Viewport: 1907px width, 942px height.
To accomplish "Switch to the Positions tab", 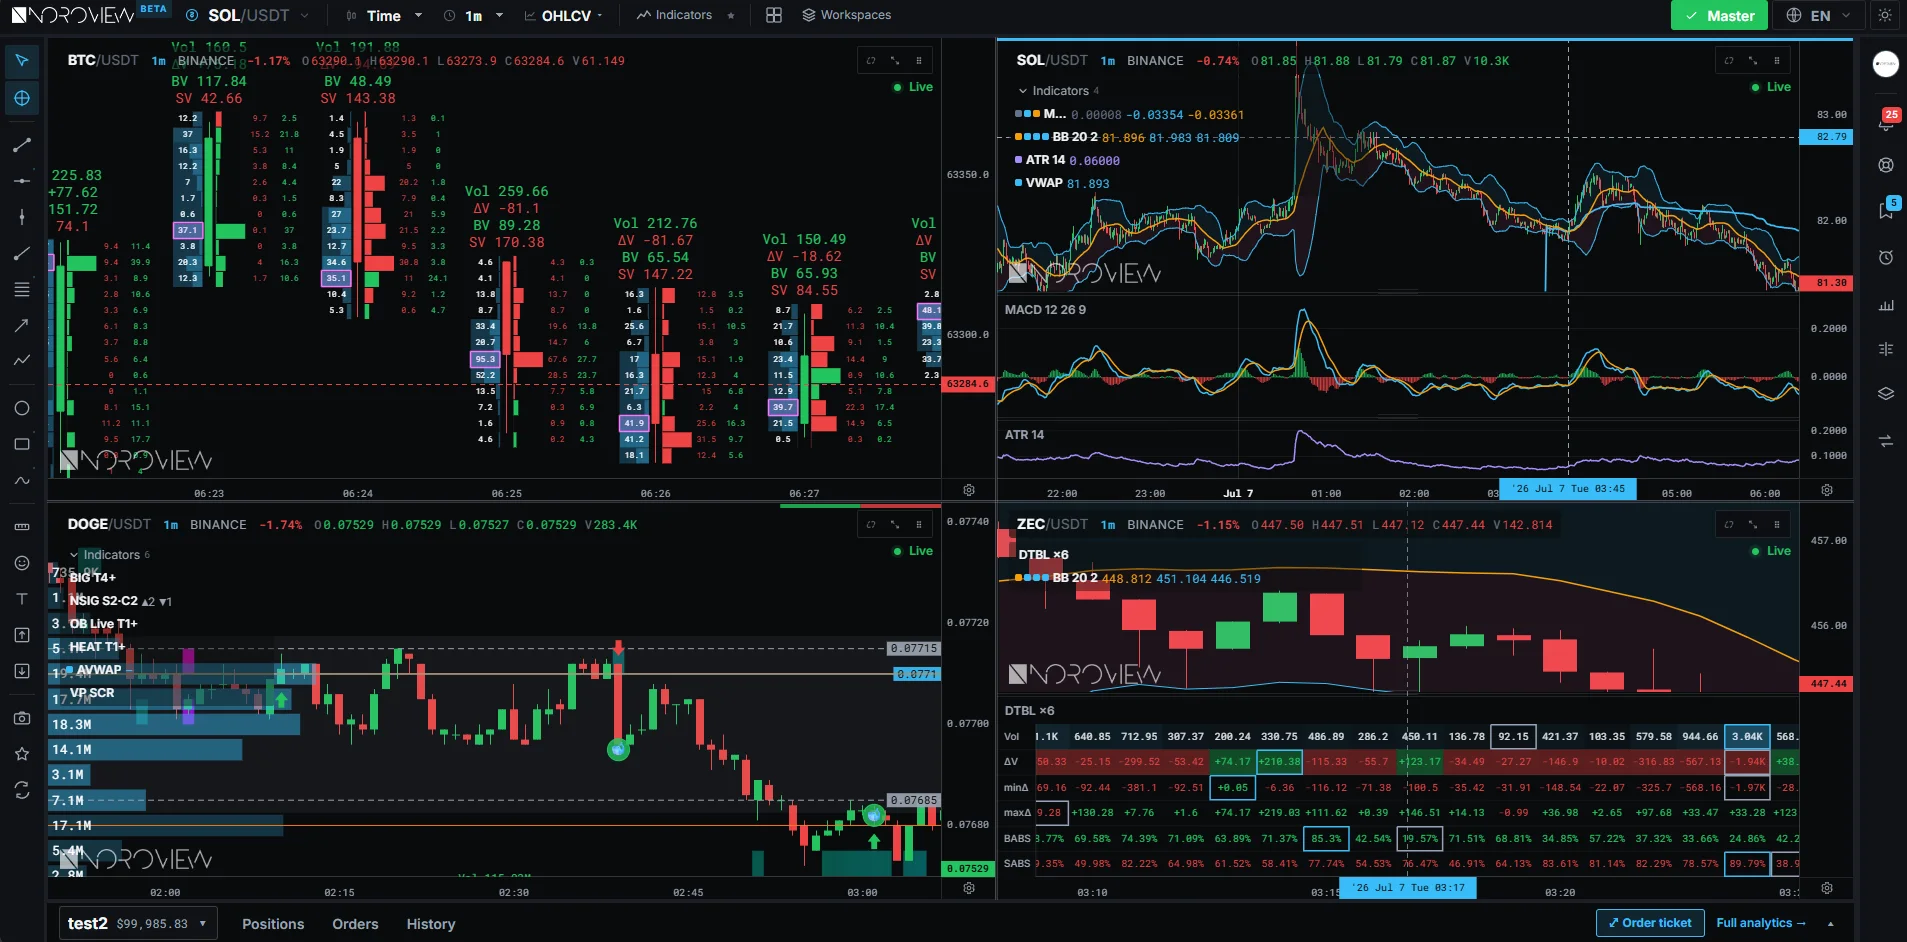I will coord(273,924).
